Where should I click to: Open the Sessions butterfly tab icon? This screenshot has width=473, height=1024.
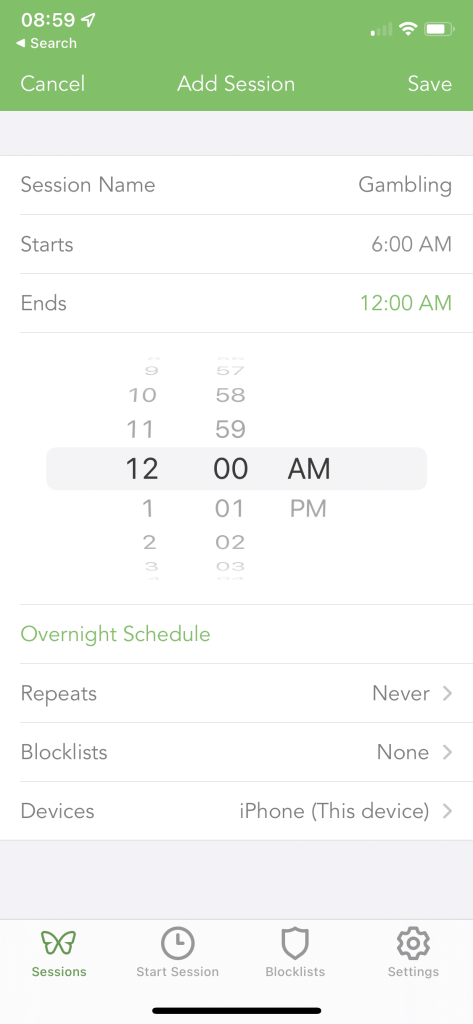coord(59,943)
